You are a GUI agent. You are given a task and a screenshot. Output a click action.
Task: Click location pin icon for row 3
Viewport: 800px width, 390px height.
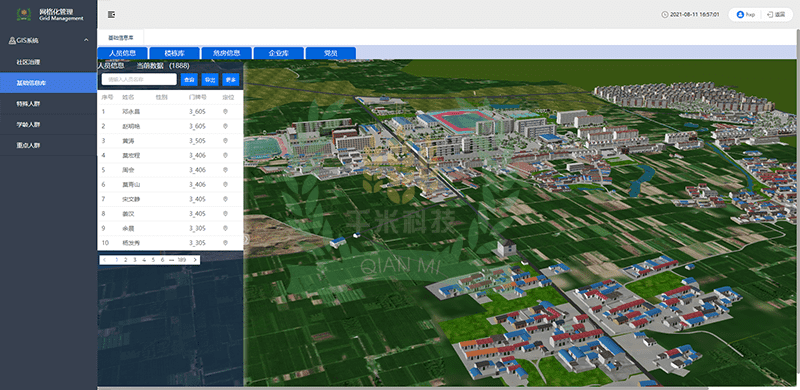225,140
